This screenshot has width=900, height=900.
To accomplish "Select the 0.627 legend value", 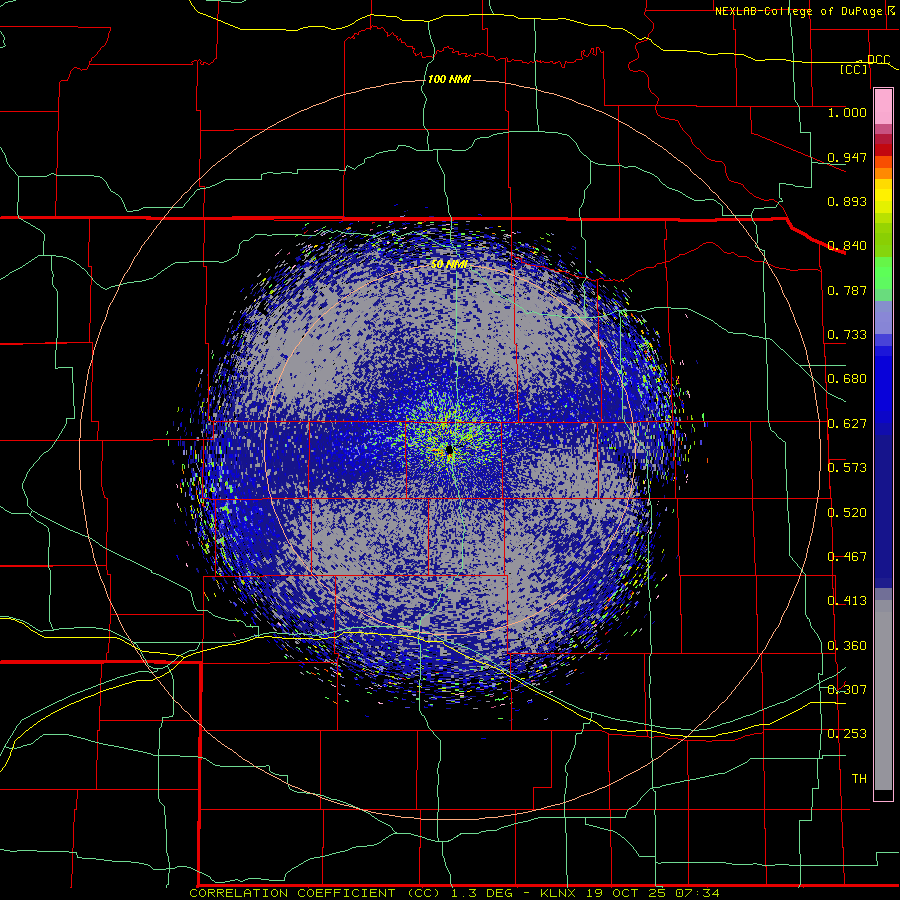I will click(x=847, y=424).
